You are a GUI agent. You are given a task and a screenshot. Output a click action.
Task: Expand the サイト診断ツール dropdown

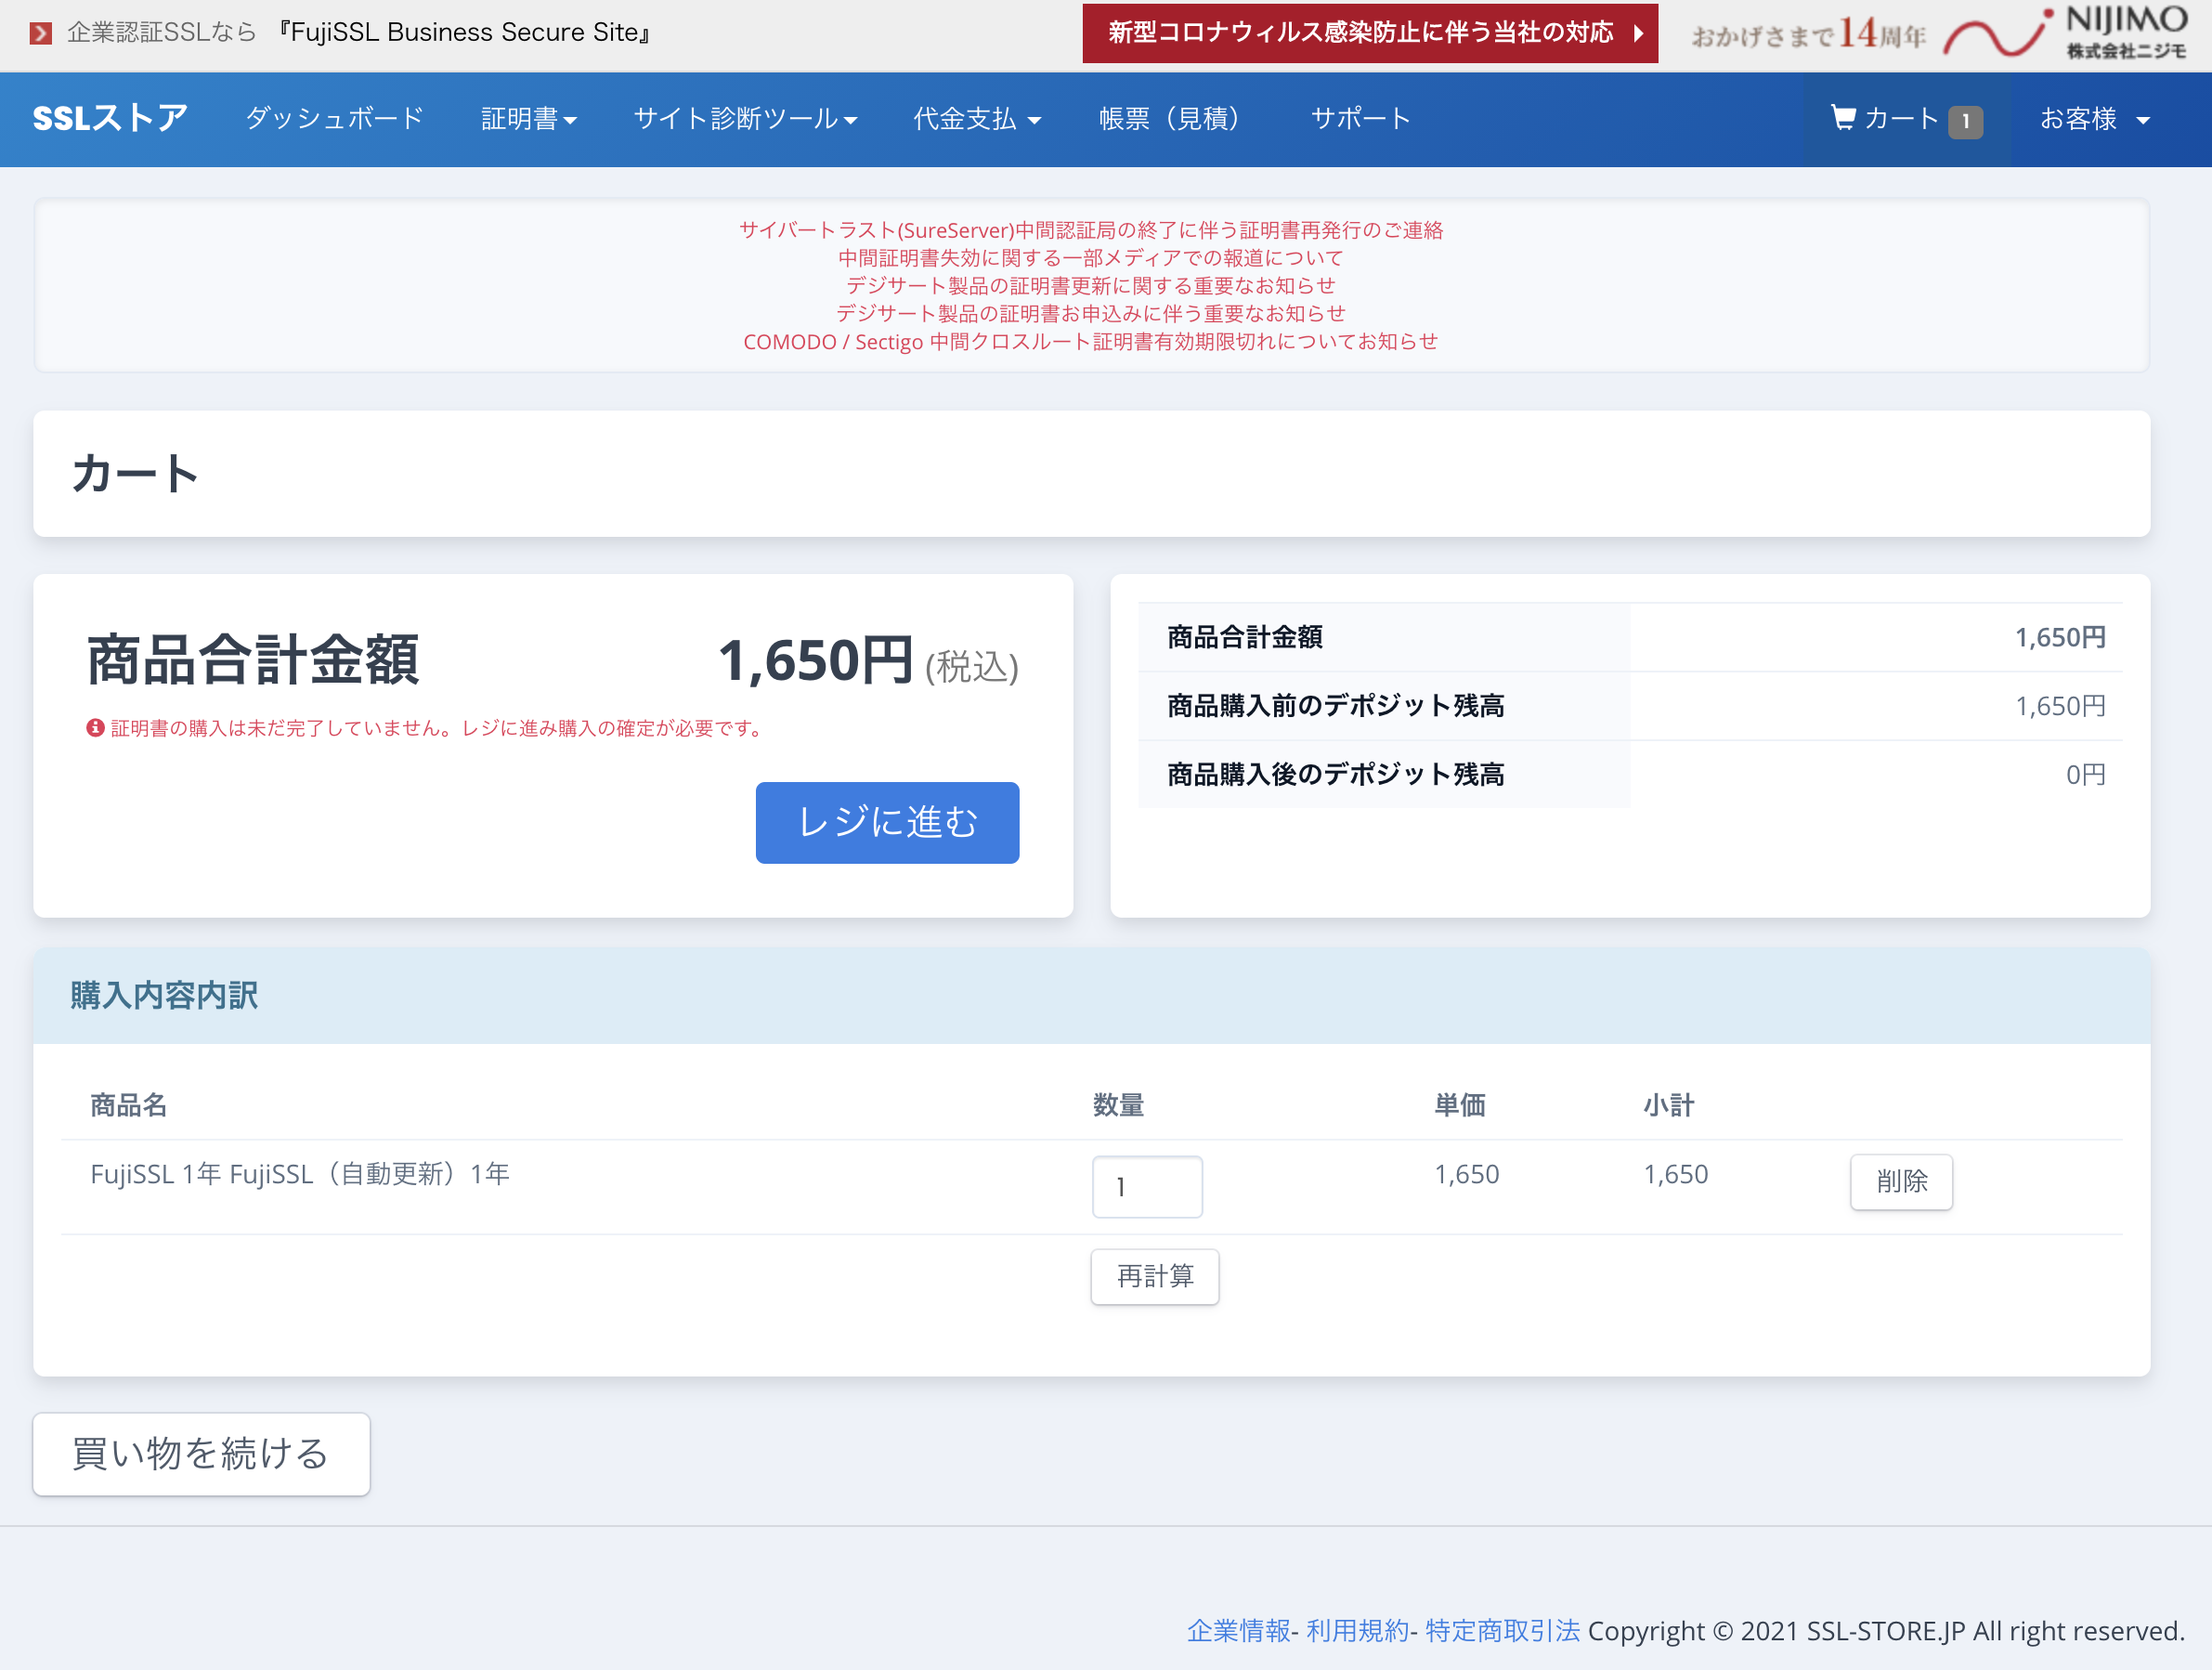[x=745, y=118]
